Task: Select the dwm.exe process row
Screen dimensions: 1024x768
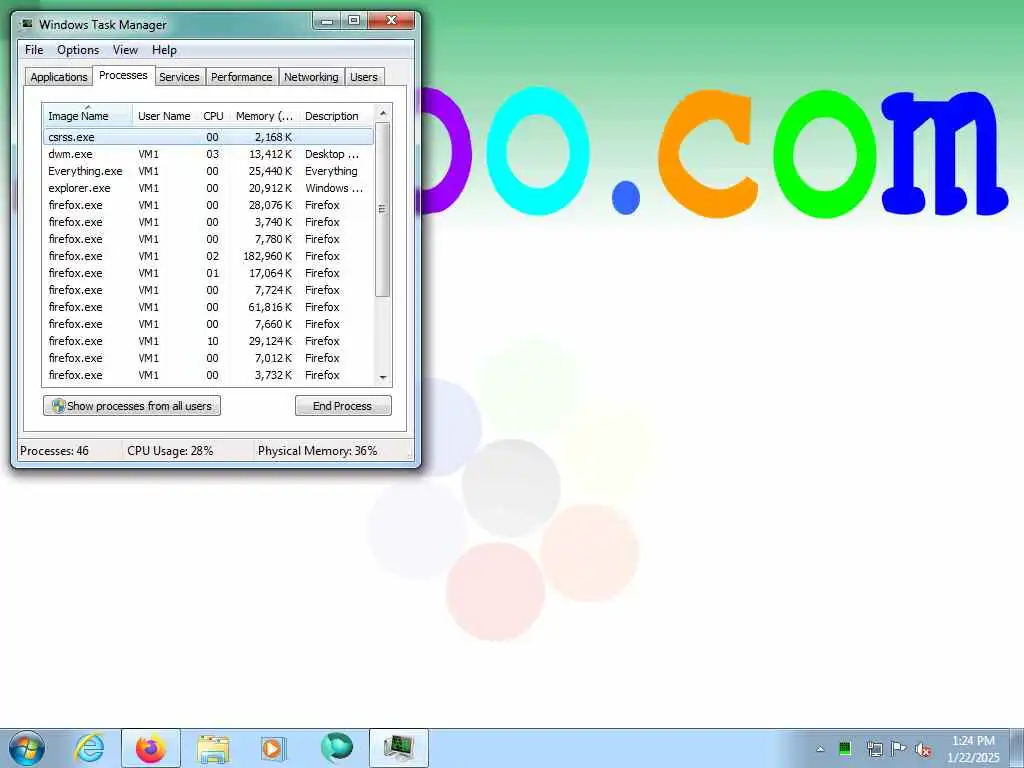Action: [208, 154]
